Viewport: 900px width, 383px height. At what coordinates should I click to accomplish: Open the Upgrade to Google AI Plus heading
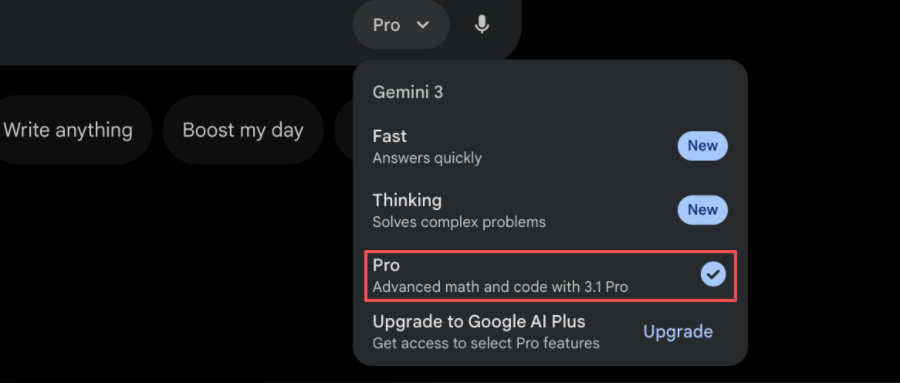(x=479, y=322)
